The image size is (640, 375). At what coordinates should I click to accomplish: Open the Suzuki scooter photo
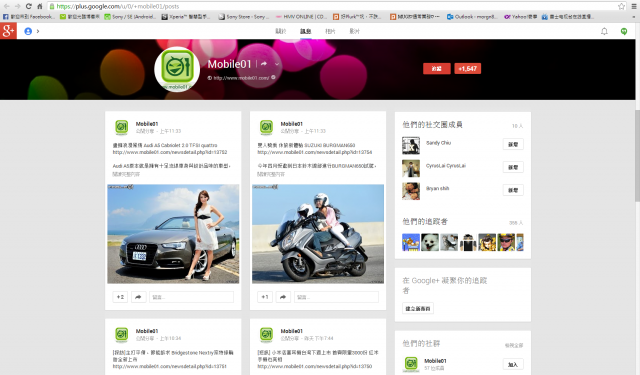[x=318, y=234]
